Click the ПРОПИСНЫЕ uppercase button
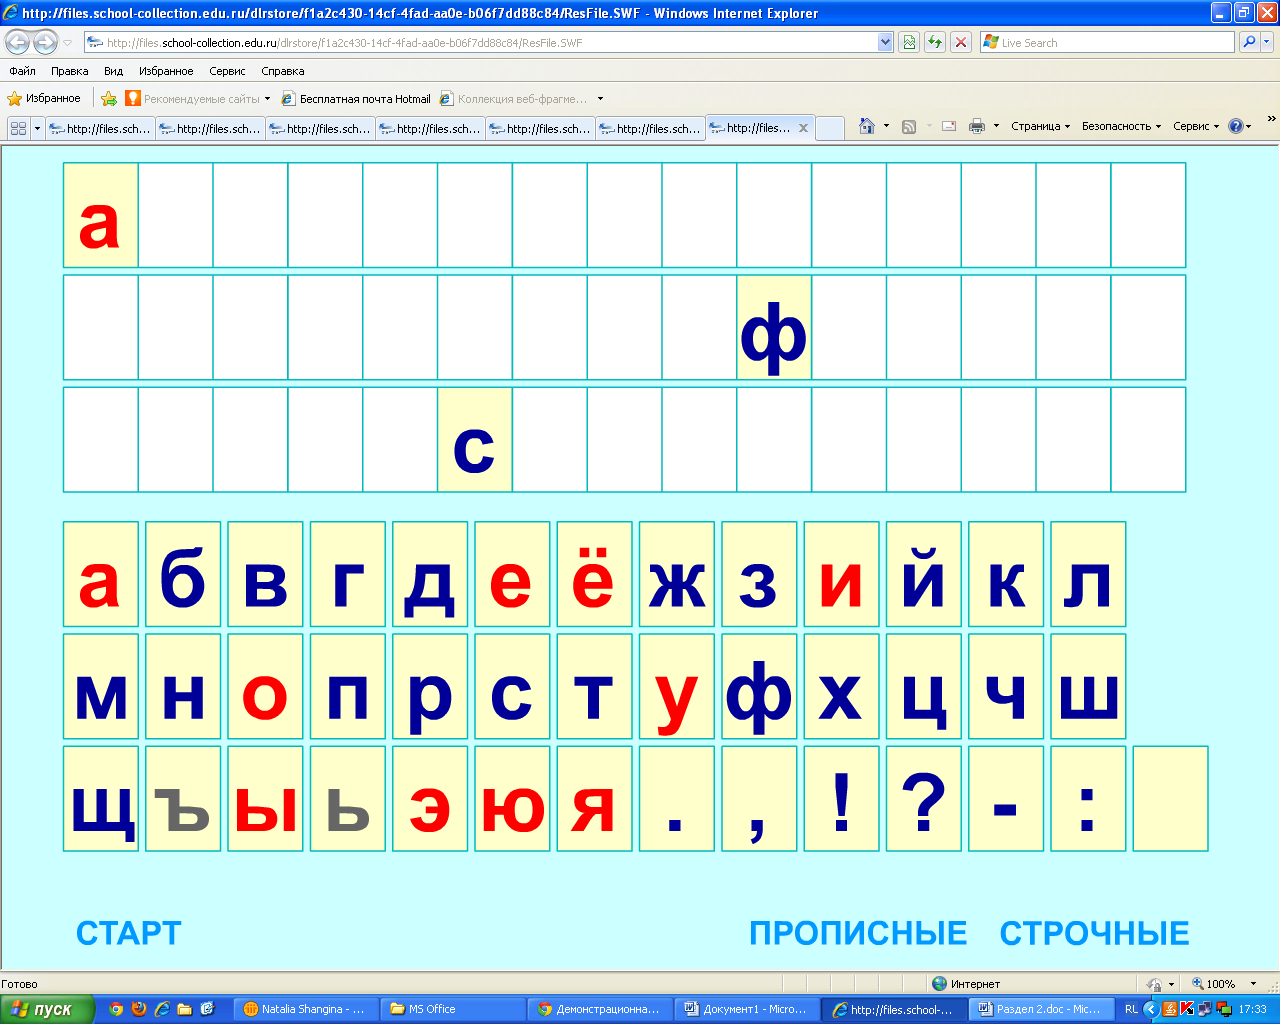Screen dimensions: 1280x1024 (858, 933)
